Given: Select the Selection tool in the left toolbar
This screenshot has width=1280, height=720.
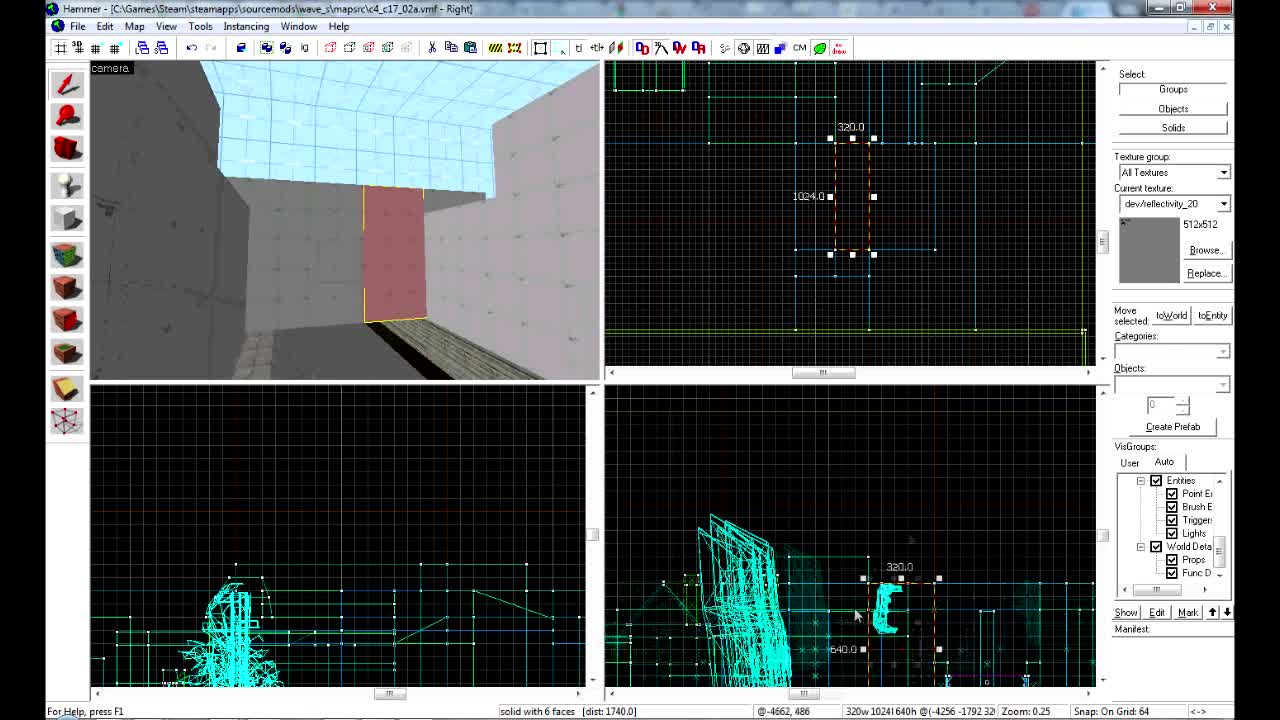Looking at the screenshot, I should coord(66,85).
